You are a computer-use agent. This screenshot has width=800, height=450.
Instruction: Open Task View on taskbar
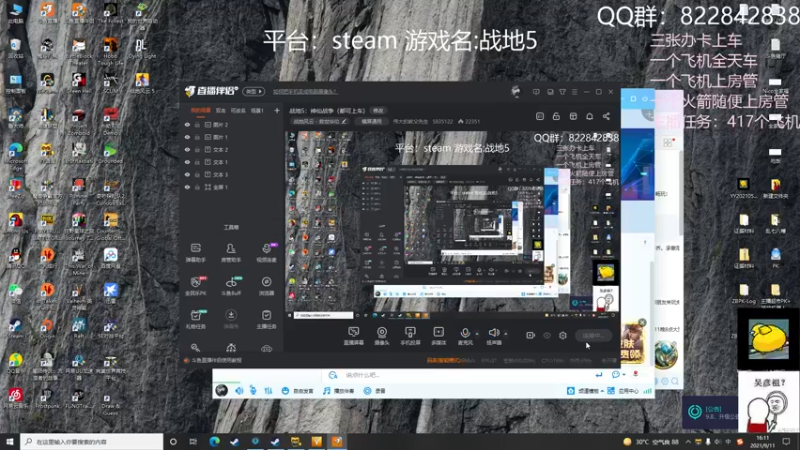point(193,442)
